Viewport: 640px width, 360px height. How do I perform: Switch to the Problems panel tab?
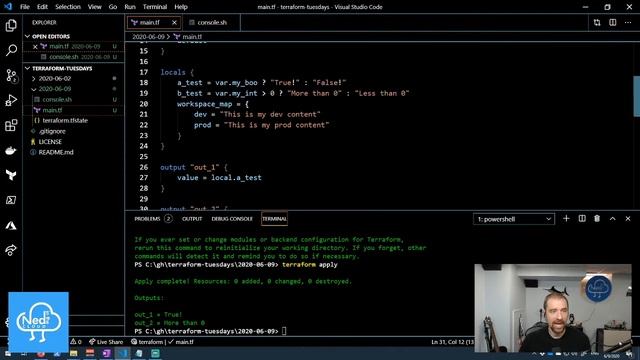147,219
